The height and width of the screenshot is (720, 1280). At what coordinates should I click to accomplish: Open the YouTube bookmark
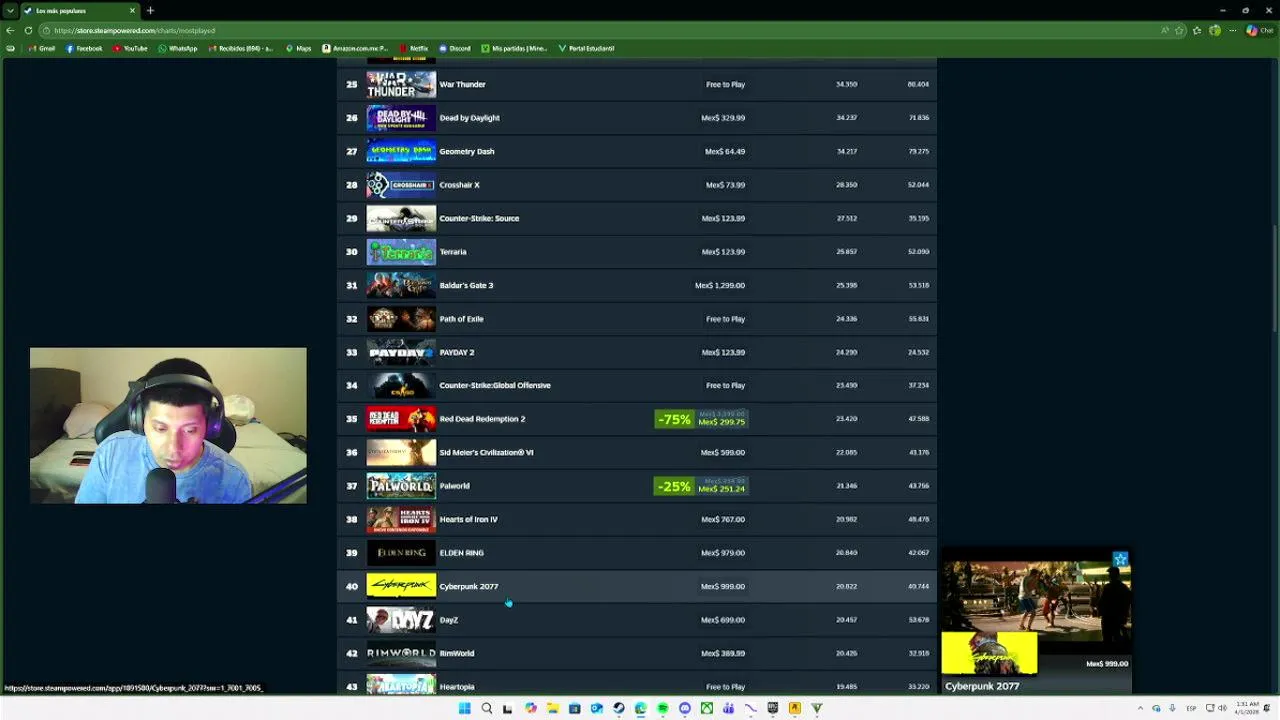130,48
